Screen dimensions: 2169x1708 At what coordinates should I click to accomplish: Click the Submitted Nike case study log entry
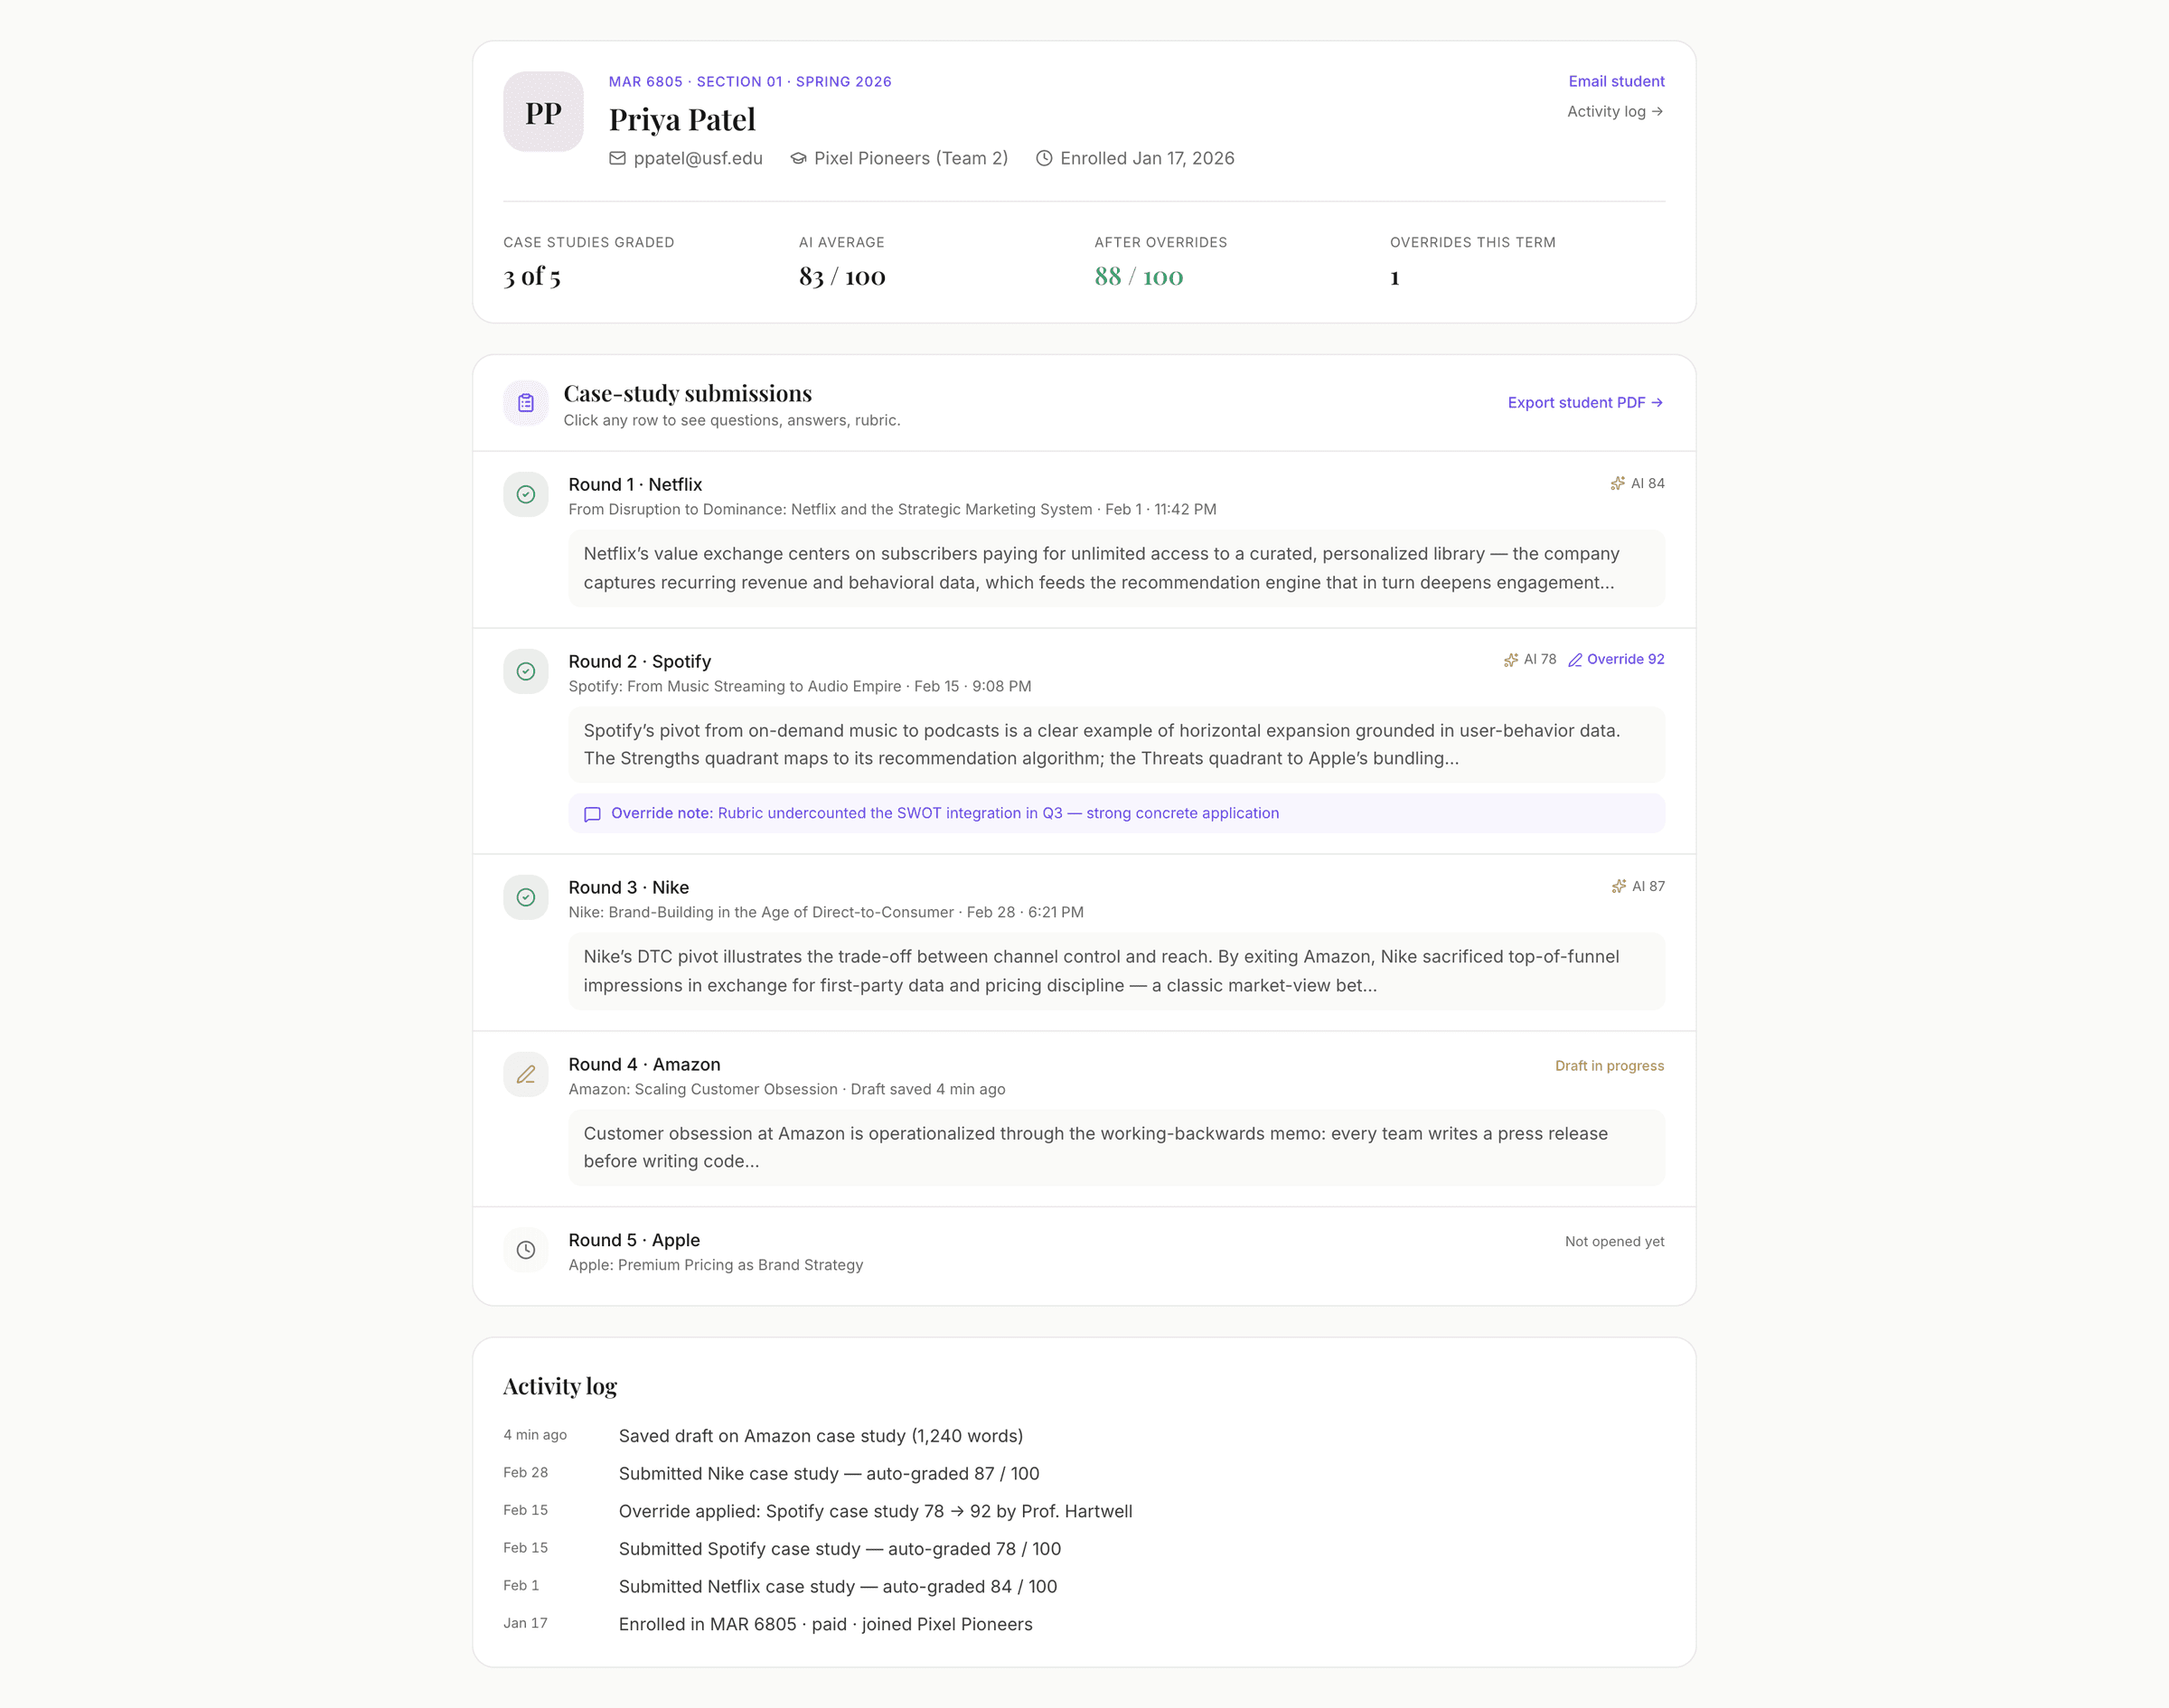pos(828,1474)
